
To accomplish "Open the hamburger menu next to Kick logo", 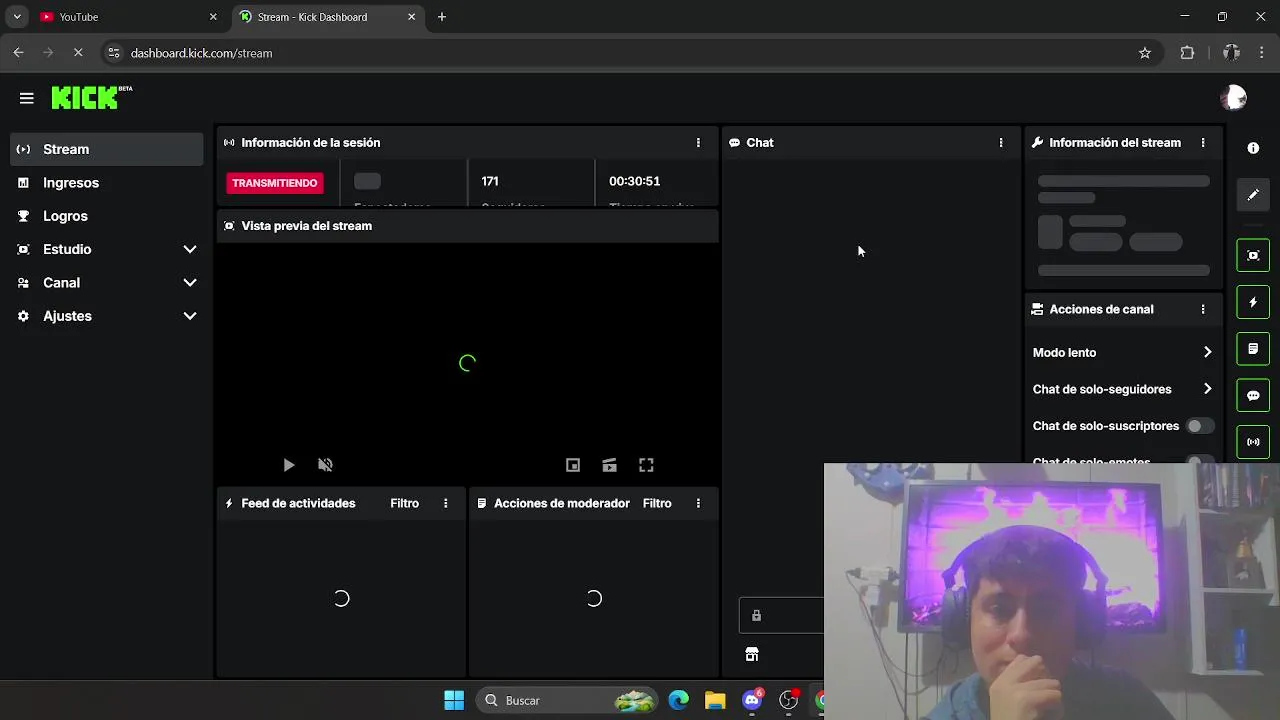I will coord(27,98).
